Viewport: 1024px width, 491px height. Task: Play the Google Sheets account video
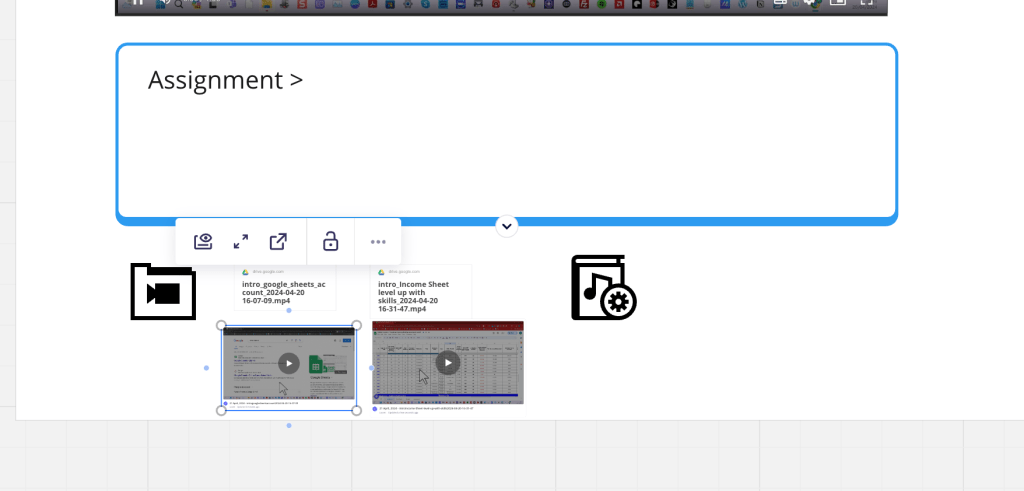coord(289,364)
